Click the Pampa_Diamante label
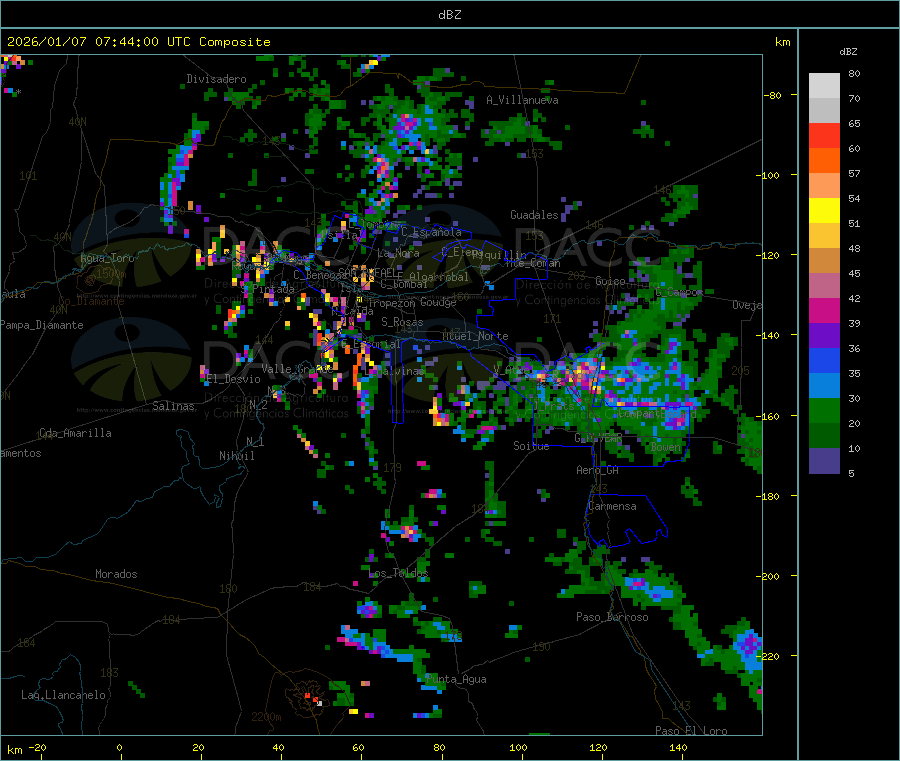 coord(42,325)
